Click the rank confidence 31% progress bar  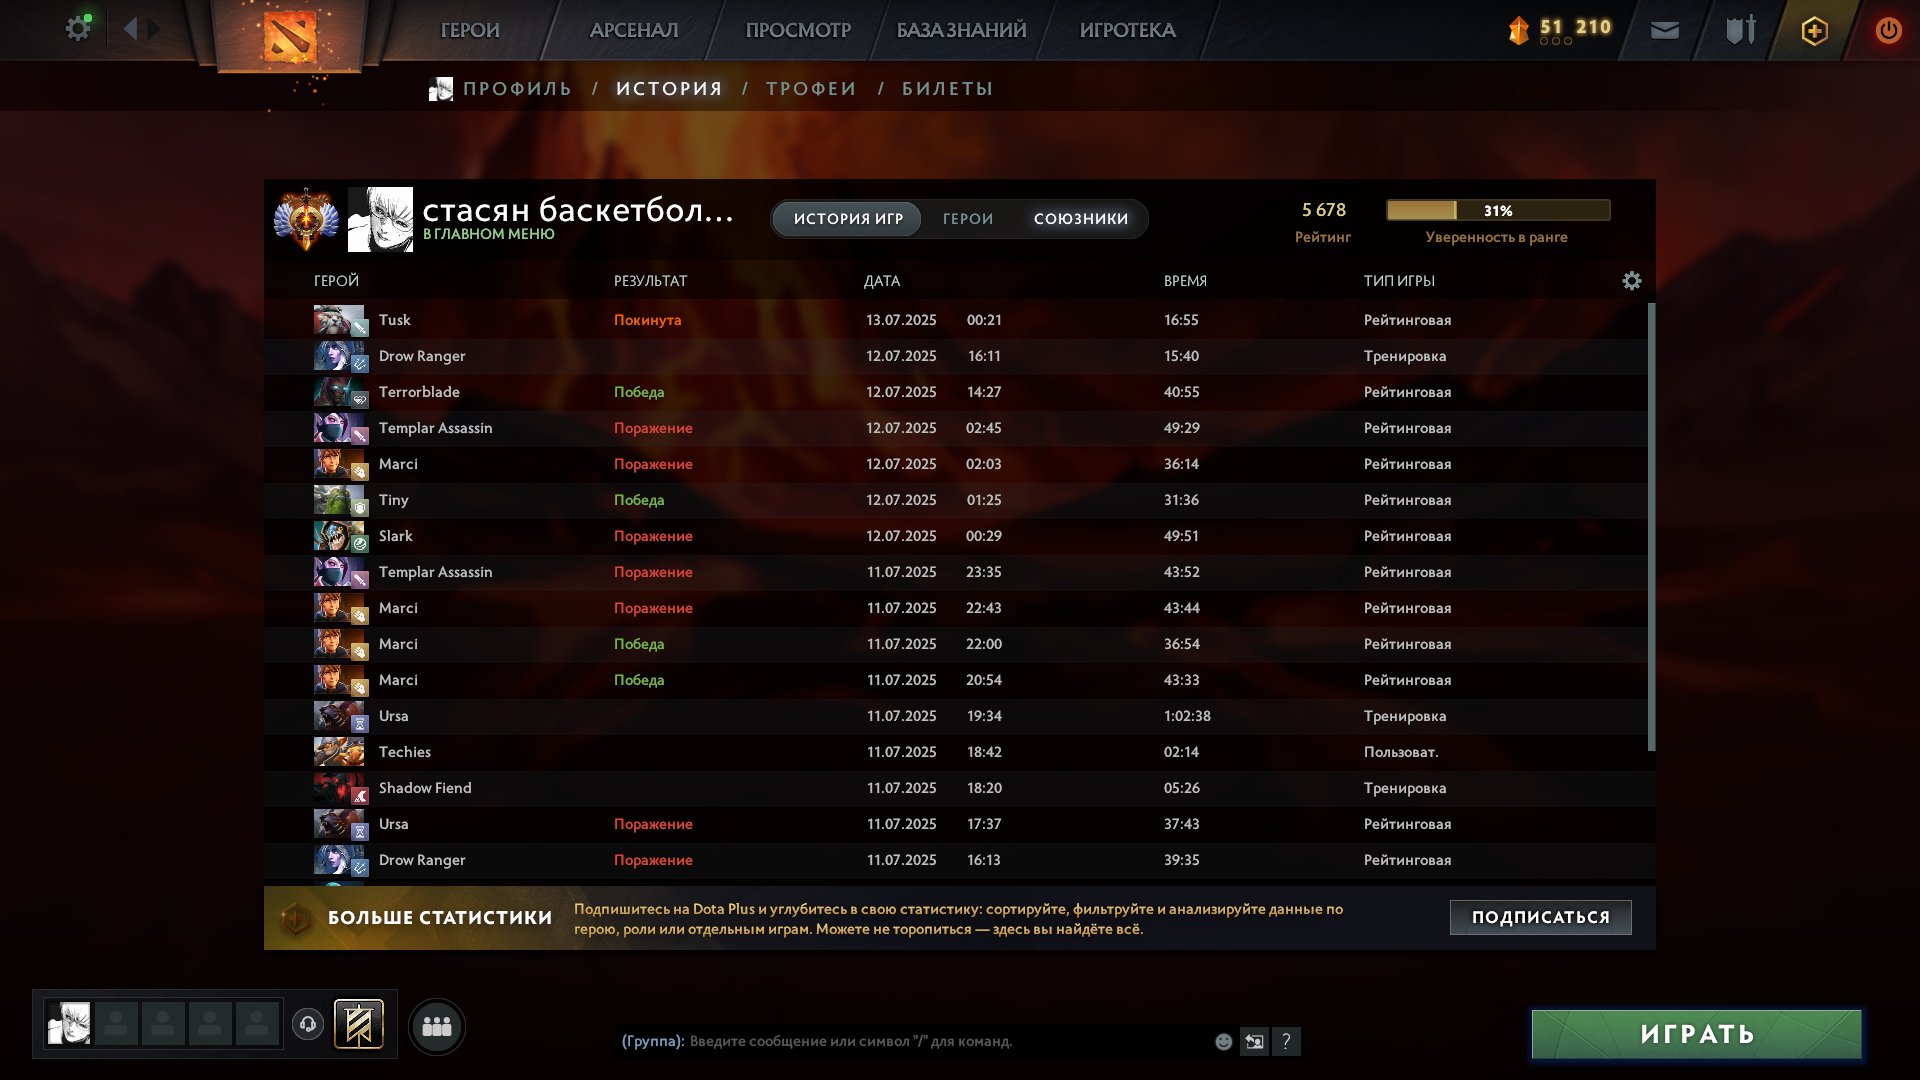1498,210
